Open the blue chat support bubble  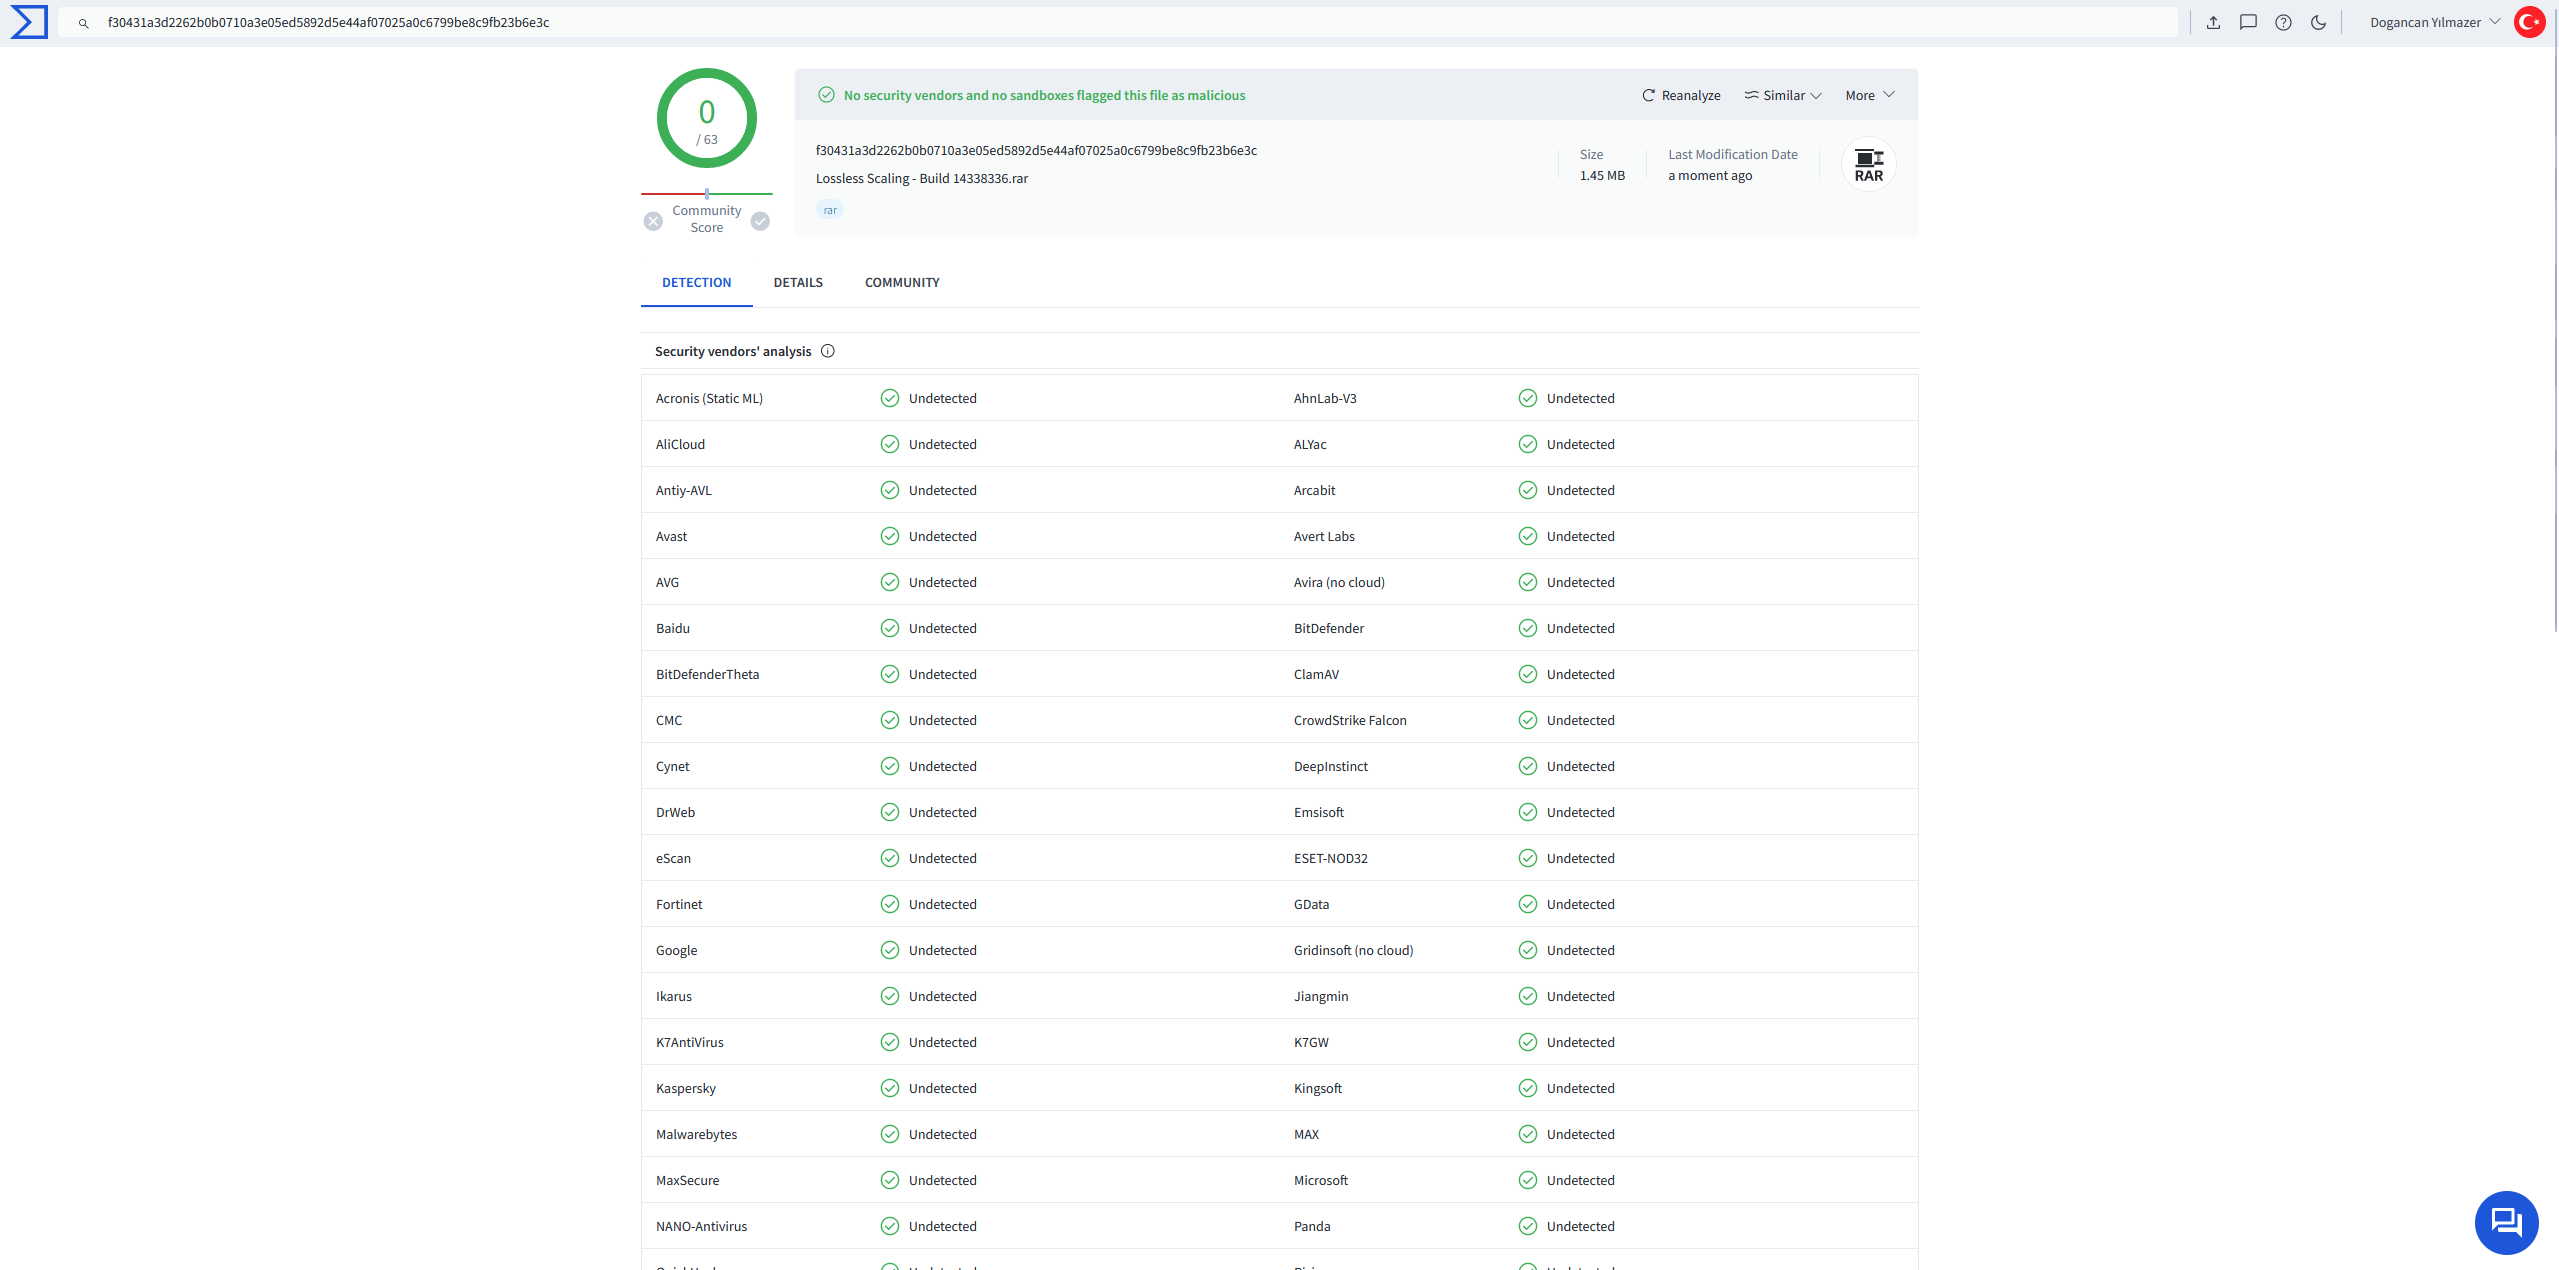(x=2505, y=1222)
